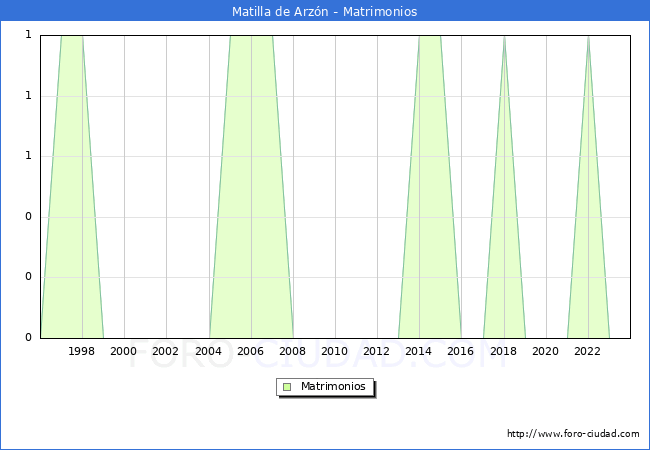650x450 pixels.
Task: Select the 2016 x-axis label
Action: (x=461, y=351)
